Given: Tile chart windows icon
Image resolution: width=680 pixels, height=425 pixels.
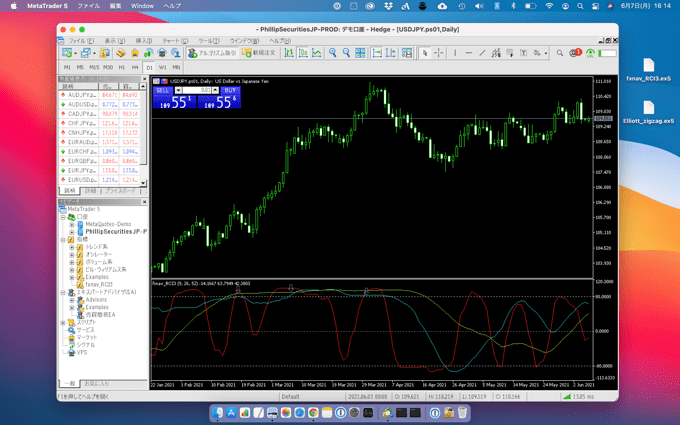Looking at the screenshot, I should [360, 53].
